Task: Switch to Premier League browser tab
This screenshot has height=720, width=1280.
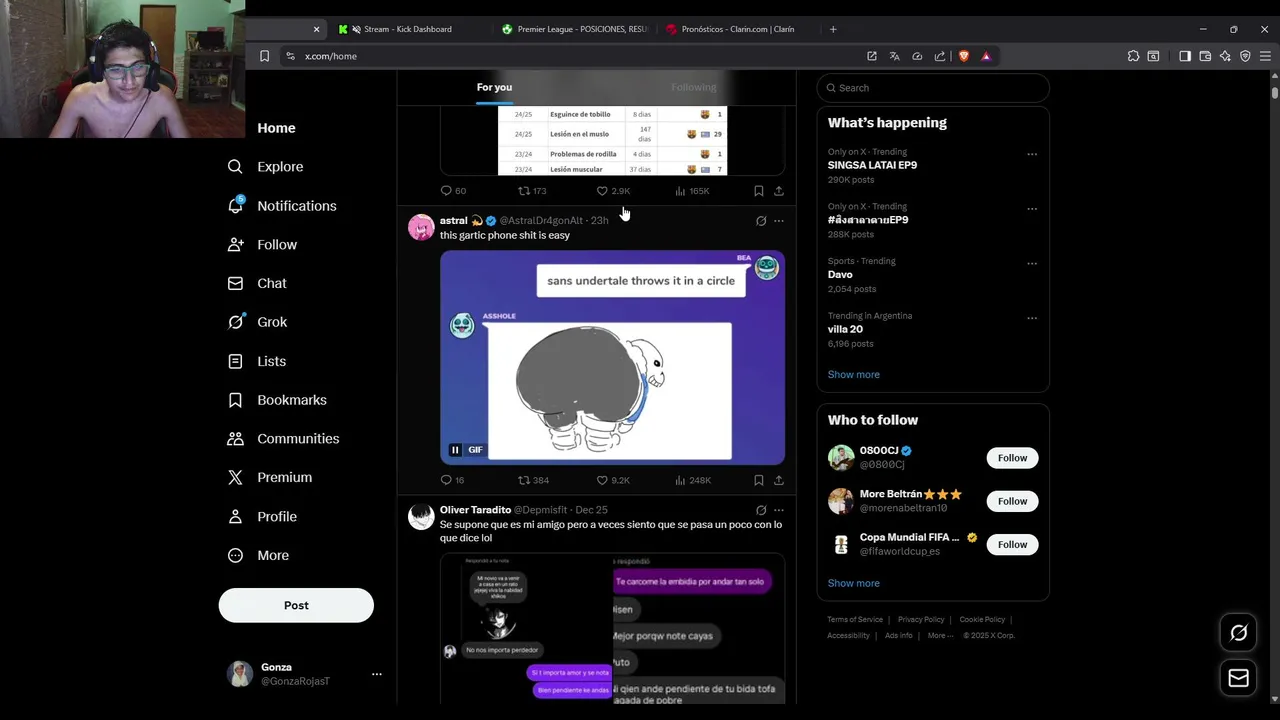Action: point(575,29)
